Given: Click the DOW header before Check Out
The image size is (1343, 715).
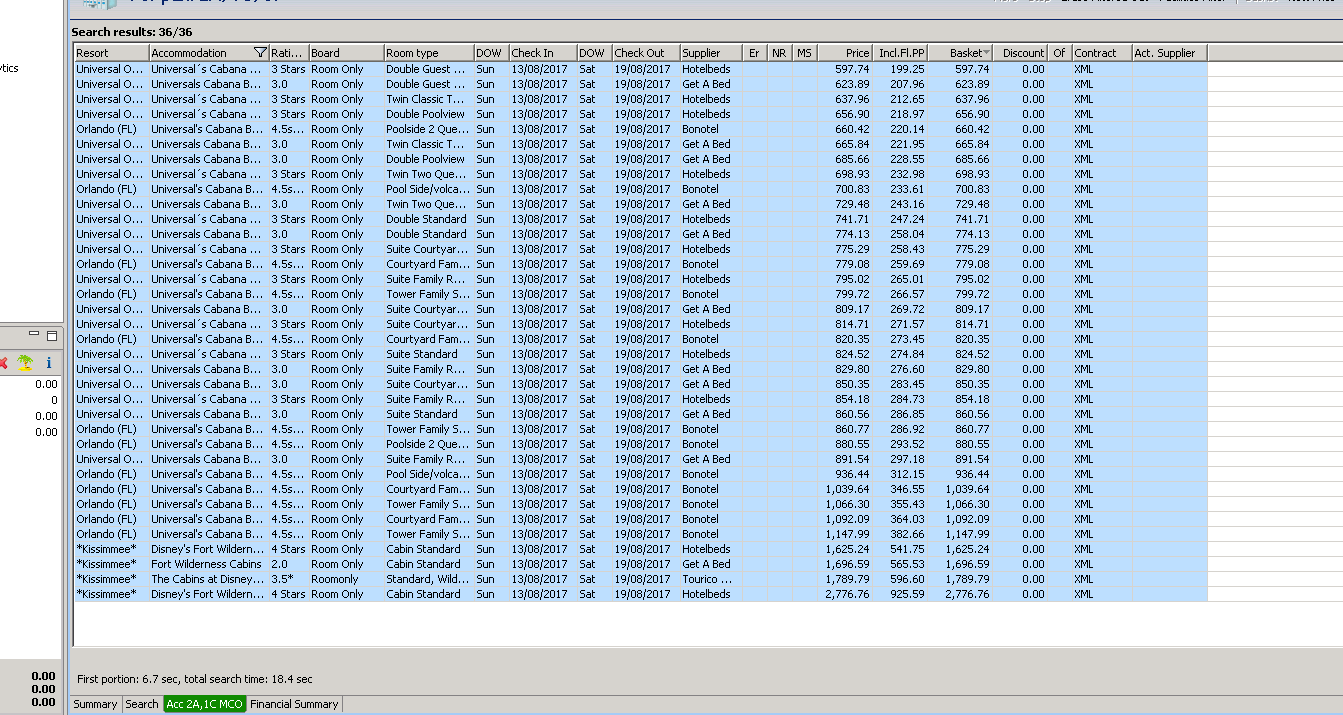Looking at the screenshot, I should (x=595, y=53).
